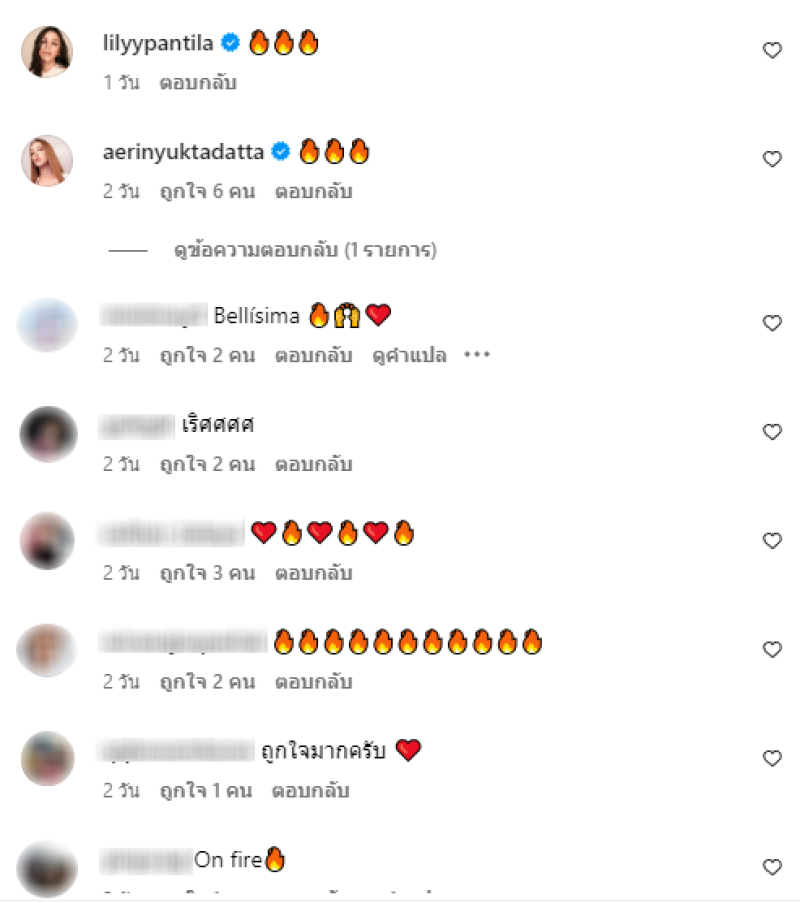
Task: Heart the alternating hearts and flames comment
Action: point(772,541)
